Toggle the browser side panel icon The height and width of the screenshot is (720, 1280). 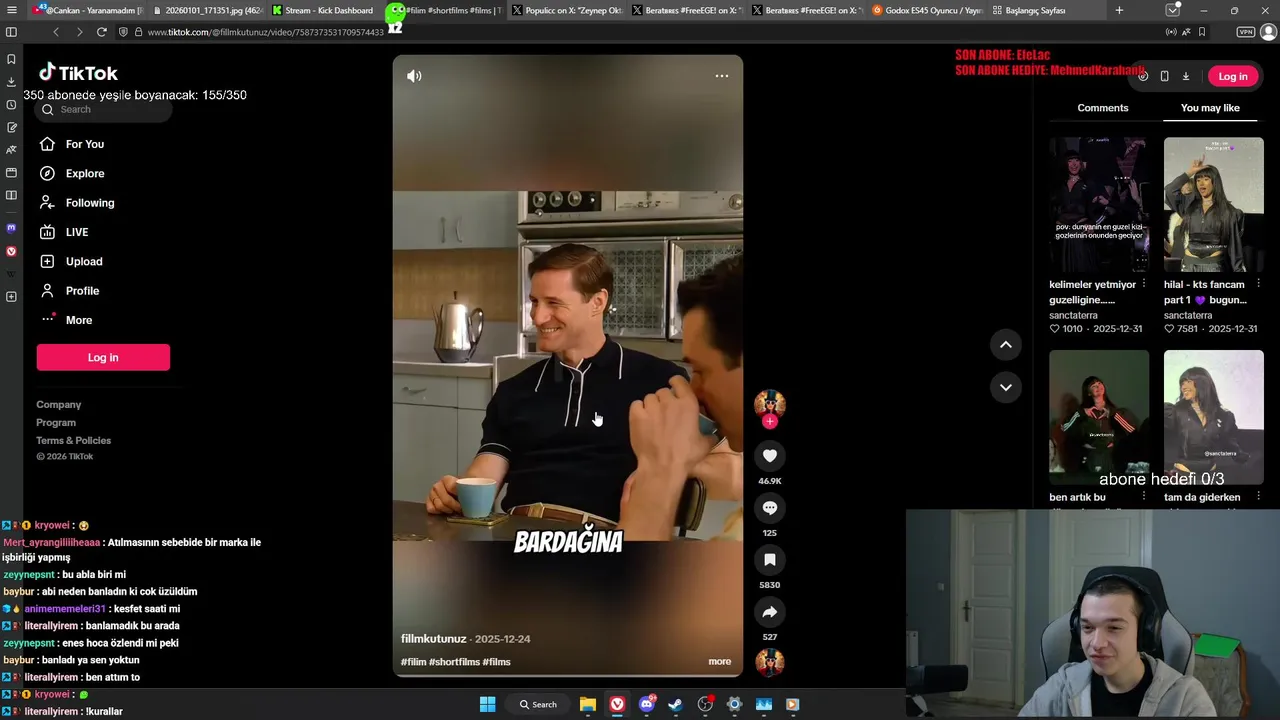pyautogui.click(x=11, y=32)
